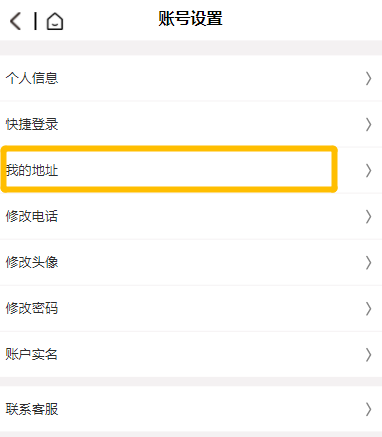Screen dimensions: 382x437
Task: Open 修改电话 option
Action: [191, 216]
